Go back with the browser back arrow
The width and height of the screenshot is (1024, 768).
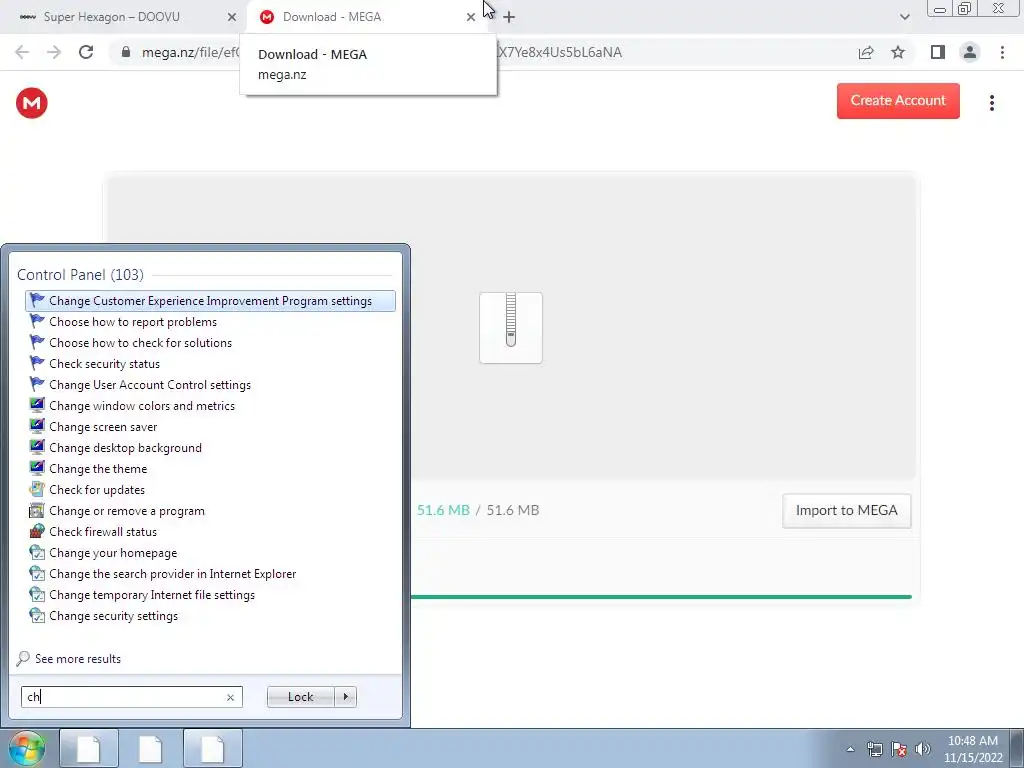22,52
